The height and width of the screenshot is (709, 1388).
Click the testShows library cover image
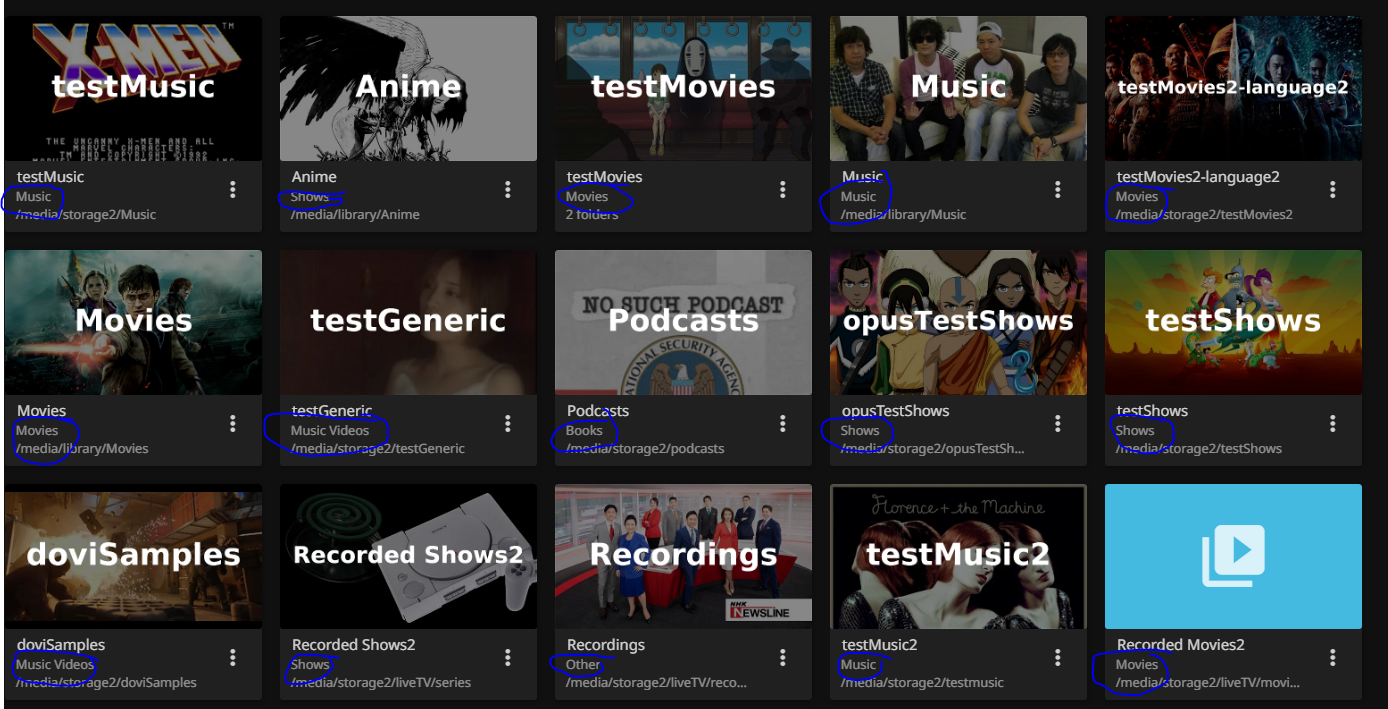(x=1233, y=322)
